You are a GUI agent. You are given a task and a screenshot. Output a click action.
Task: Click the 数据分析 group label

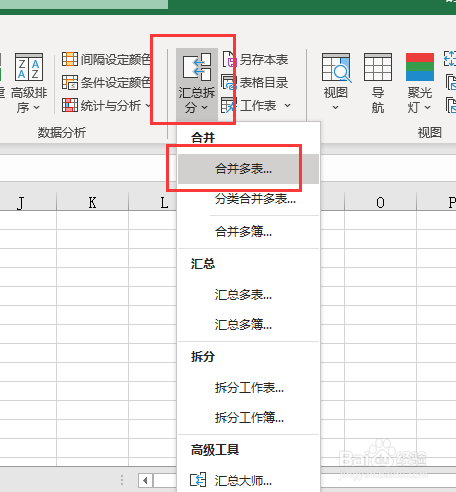pos(62,133)
